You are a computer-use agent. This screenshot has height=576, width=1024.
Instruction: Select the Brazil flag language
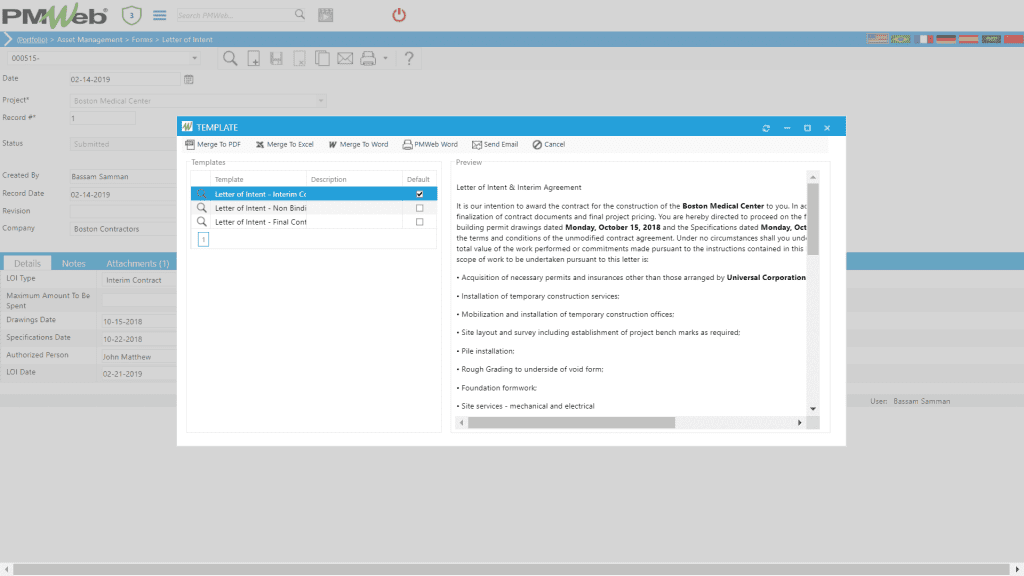(x=900, y=39)
